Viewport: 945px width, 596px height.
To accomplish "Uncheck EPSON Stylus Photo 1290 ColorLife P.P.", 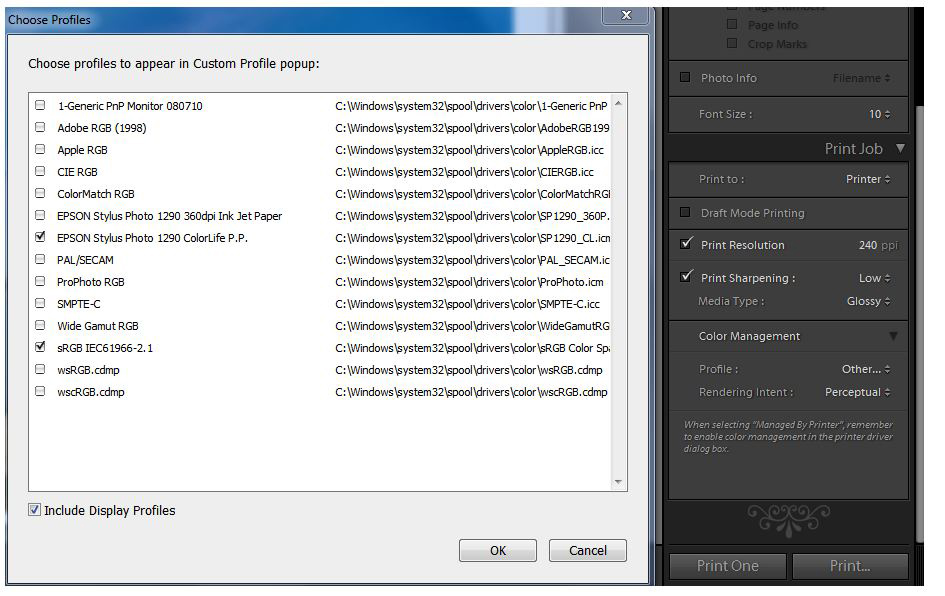I will point(40,238).
